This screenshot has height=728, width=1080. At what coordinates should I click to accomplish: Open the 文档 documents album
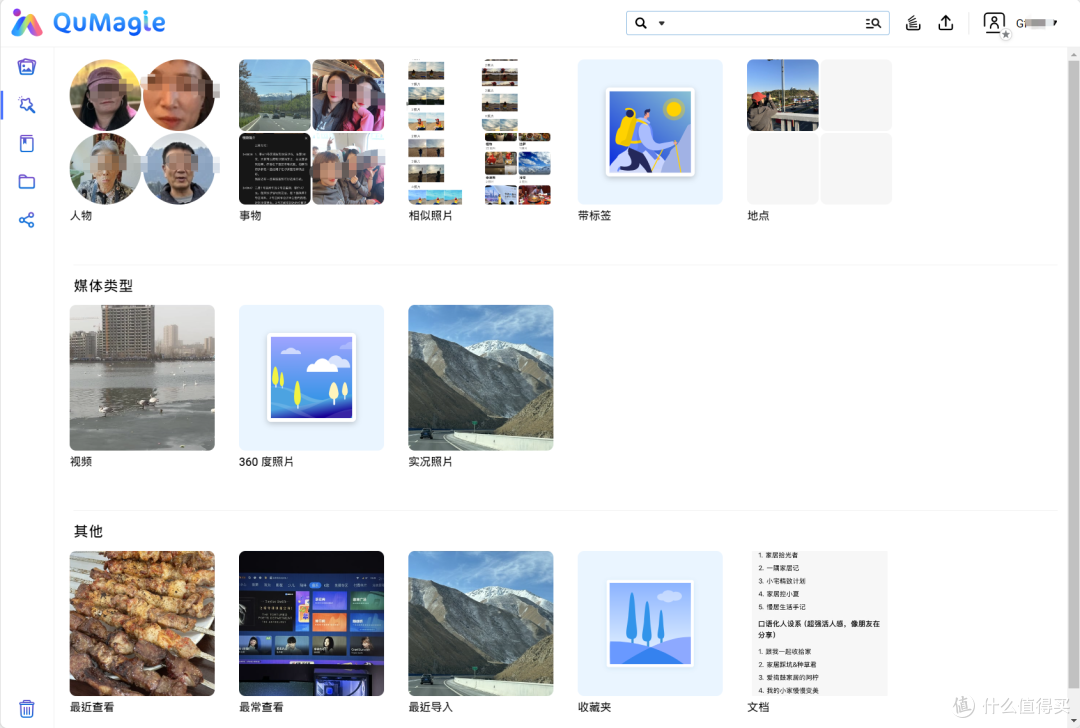coord(820,623)
